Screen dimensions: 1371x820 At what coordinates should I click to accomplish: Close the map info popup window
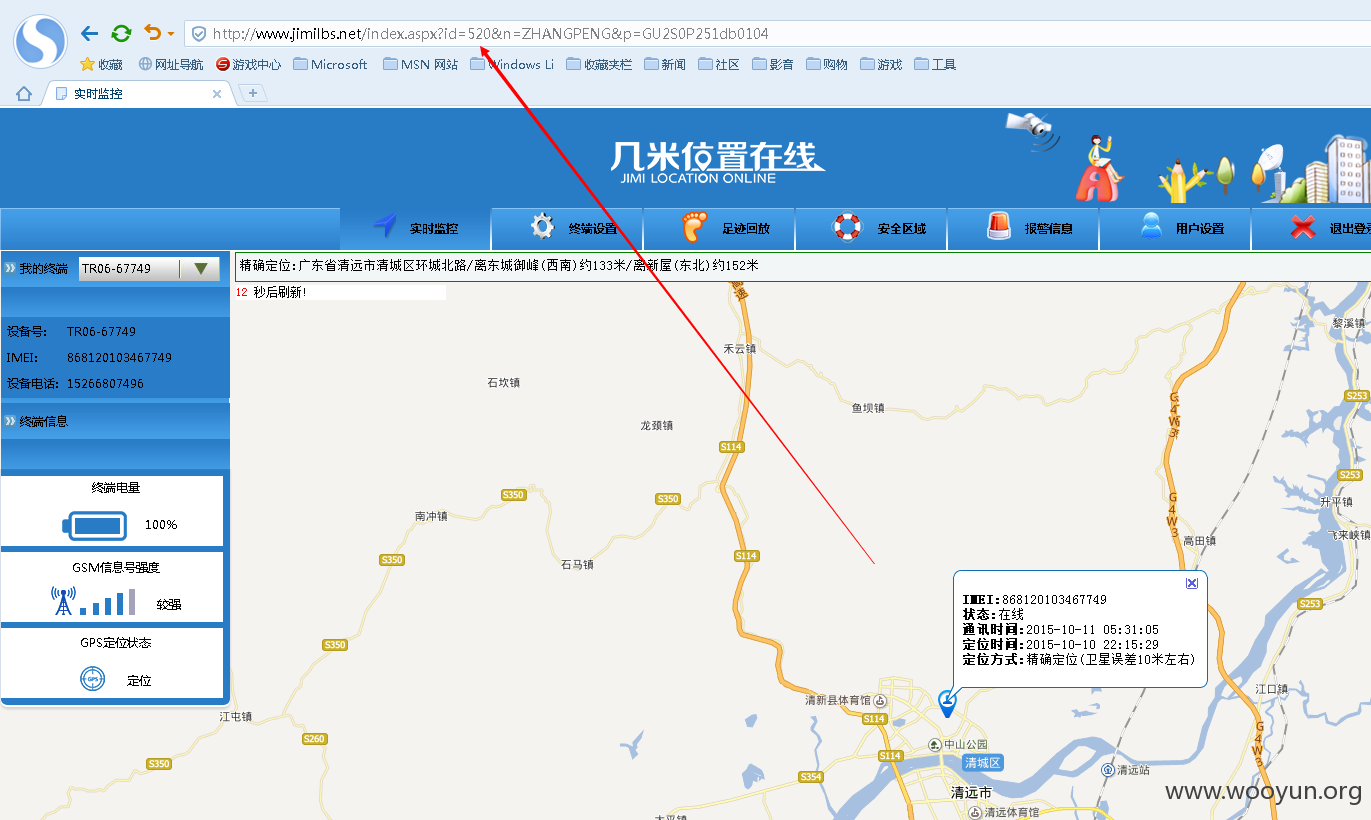click(x=1191, y=583)
